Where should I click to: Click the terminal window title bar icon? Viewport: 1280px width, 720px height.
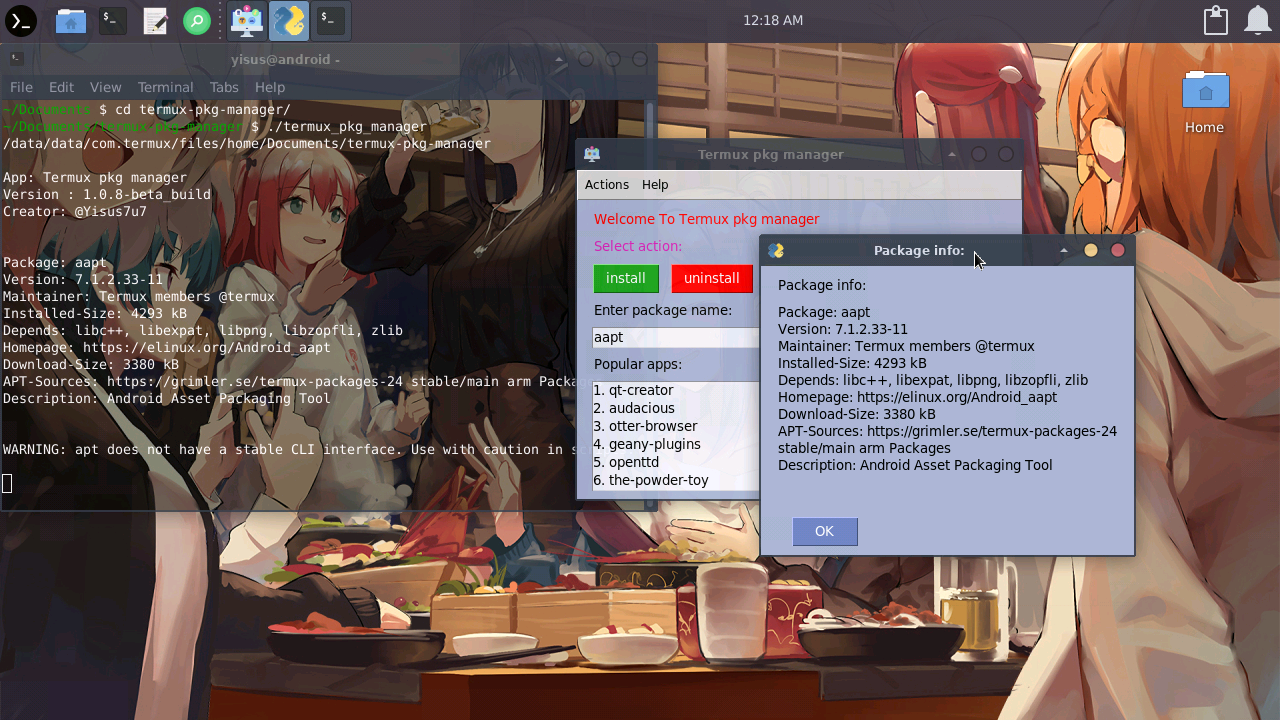click(16, 59)
